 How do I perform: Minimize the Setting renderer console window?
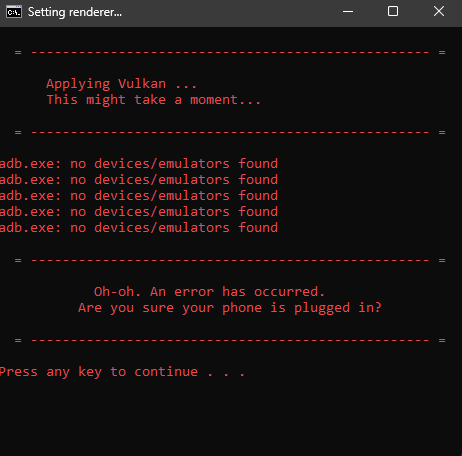(x=348, y=12)
